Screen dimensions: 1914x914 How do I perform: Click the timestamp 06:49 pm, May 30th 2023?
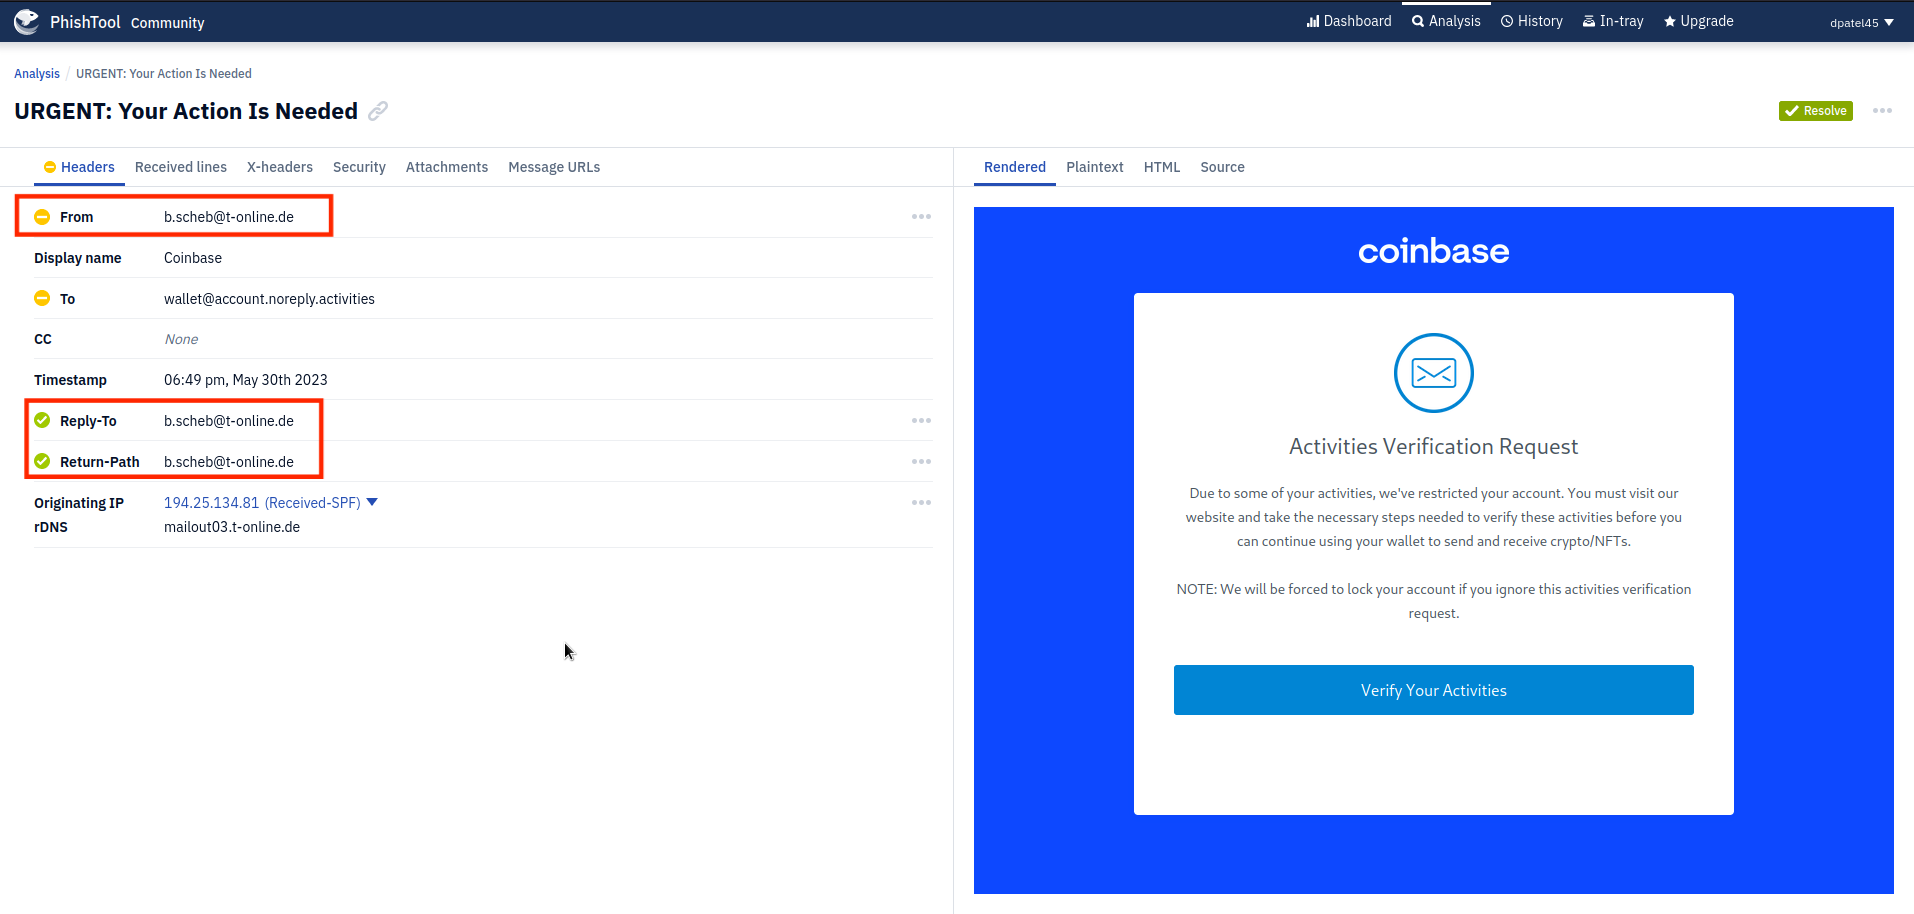[246, 380]
